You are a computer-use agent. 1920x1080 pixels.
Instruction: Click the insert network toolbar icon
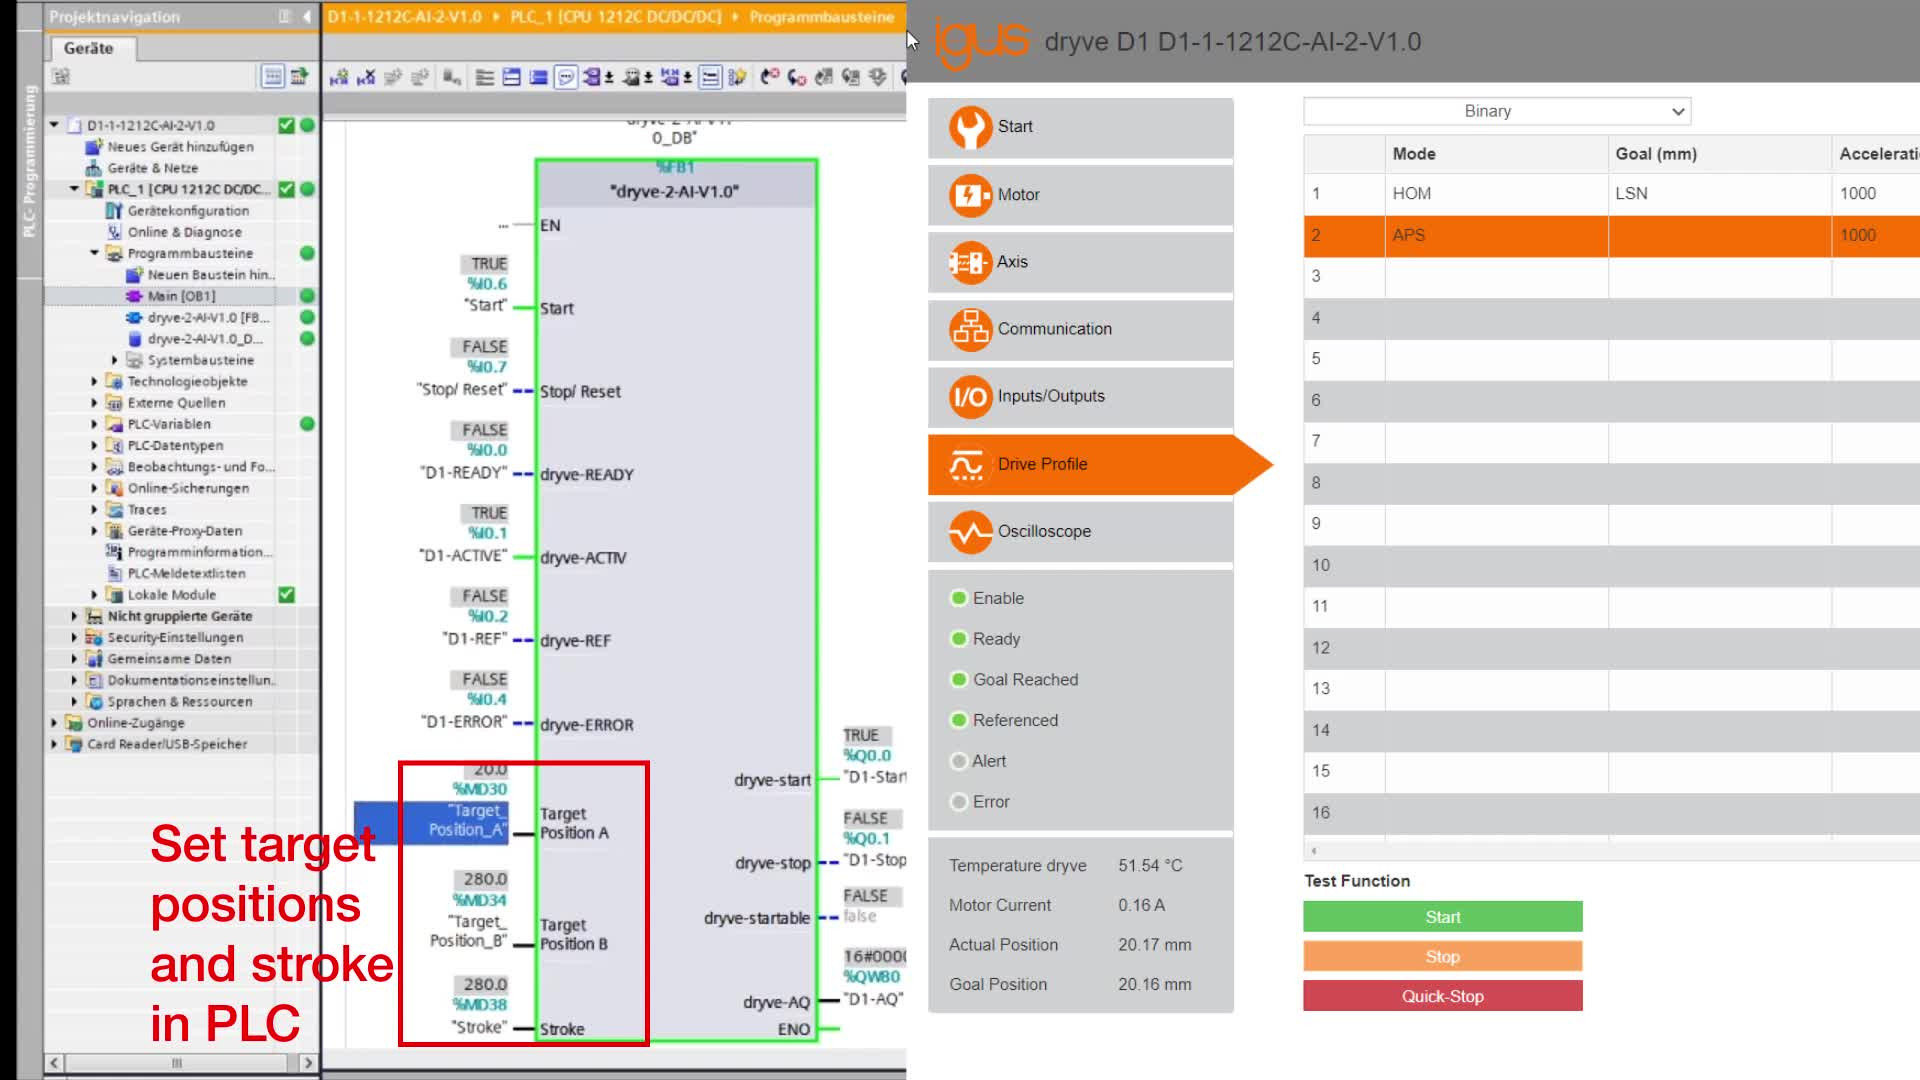(339, 77)
